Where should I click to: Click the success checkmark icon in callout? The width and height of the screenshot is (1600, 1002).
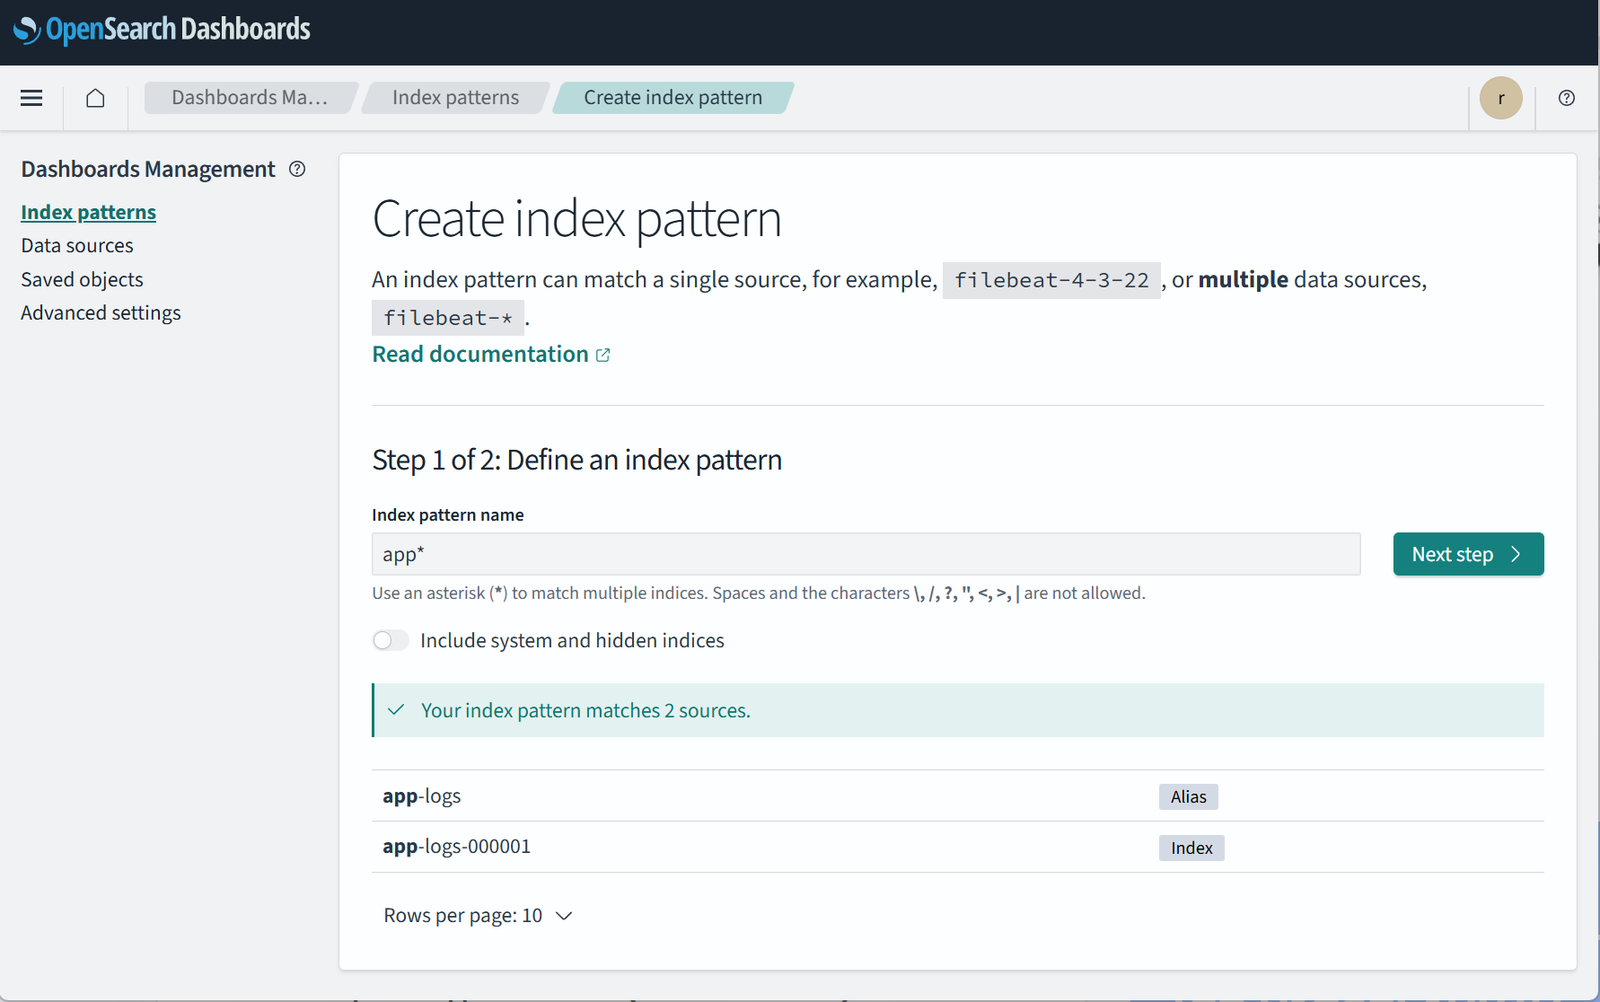coord(396,710)
